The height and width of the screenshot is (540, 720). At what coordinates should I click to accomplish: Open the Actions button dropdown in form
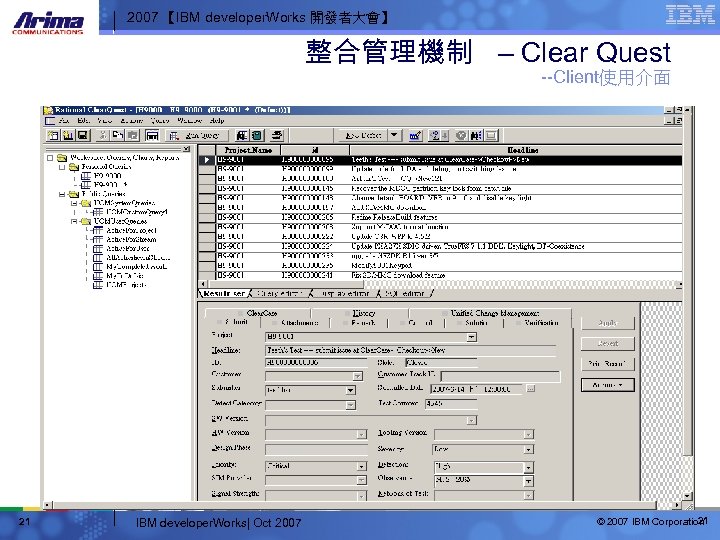tap(608, 385)
